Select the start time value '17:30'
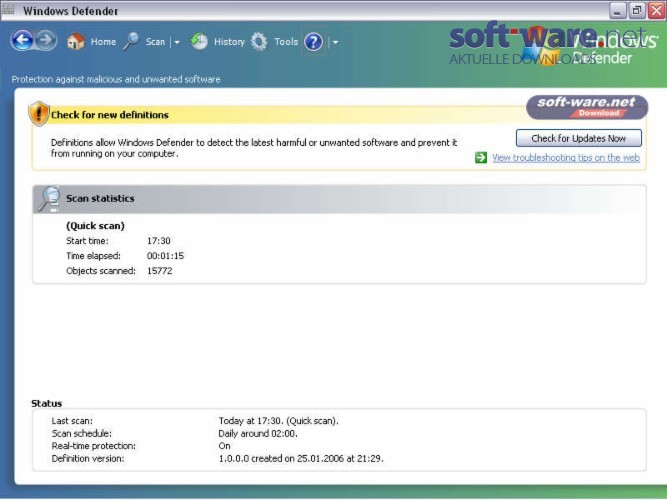Image resolution: width=667 pixels, height=500 pixels. pos(159,241)
